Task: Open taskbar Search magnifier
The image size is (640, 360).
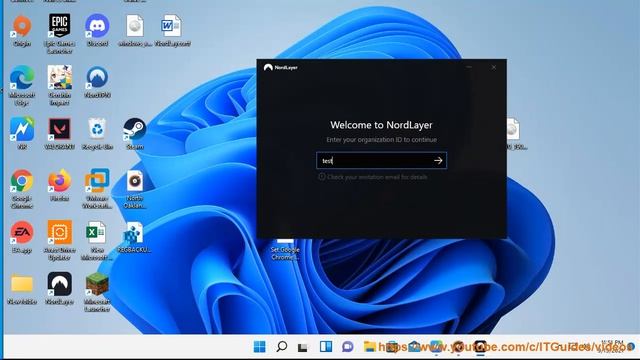Action: pos(282,347)
